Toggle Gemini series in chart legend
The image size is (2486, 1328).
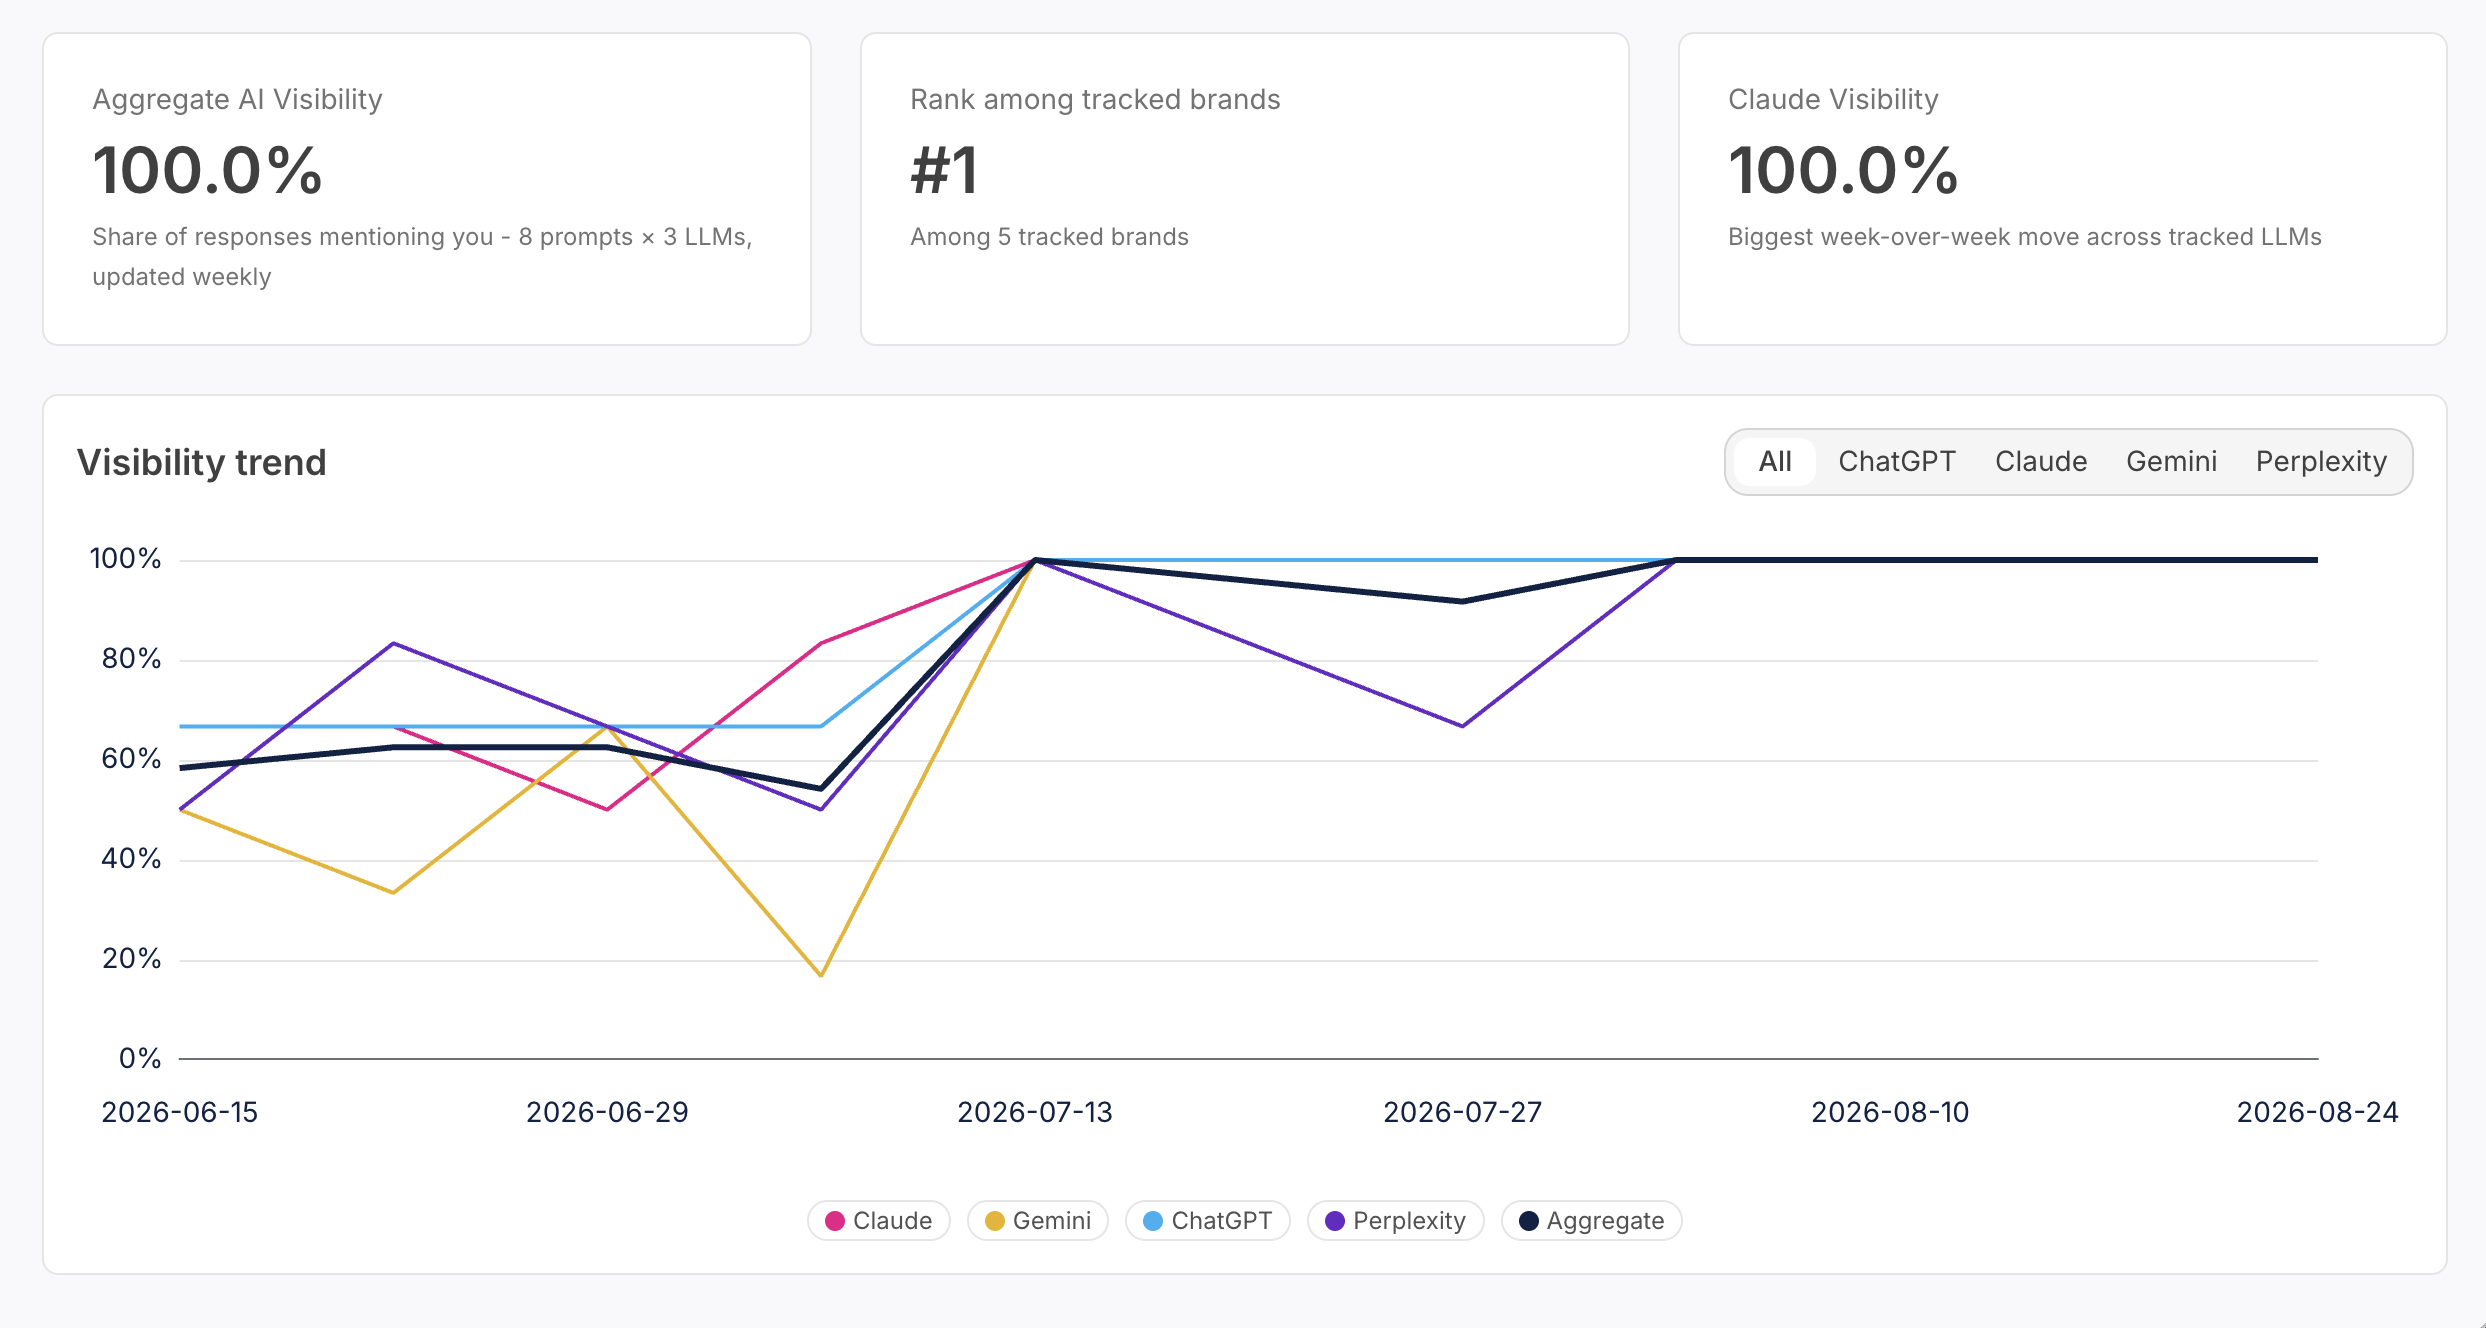click(x=1038, y=1220)
